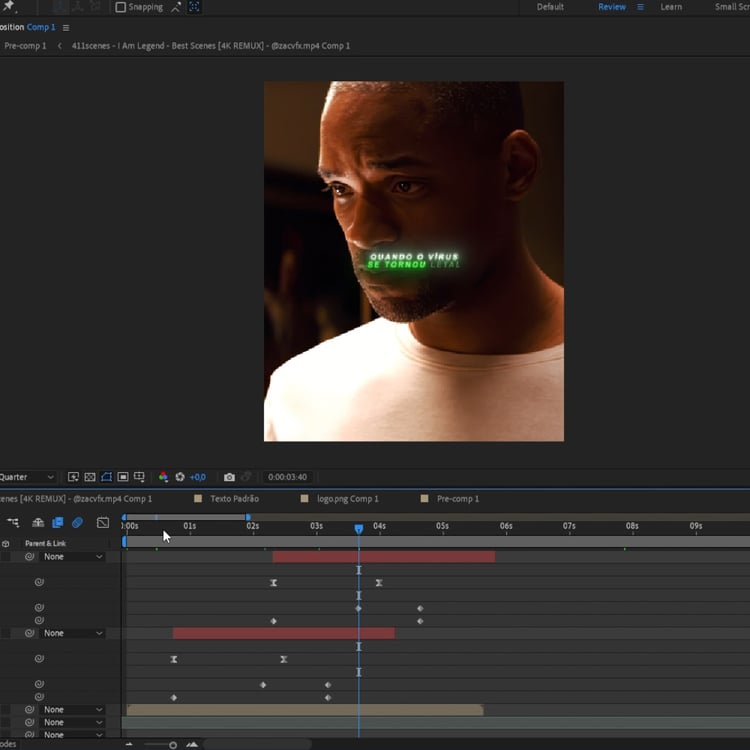This screenshot has height=750, width=750.
Task: Open the first layer's Parent None dropdown
Action: click(72, 557)
